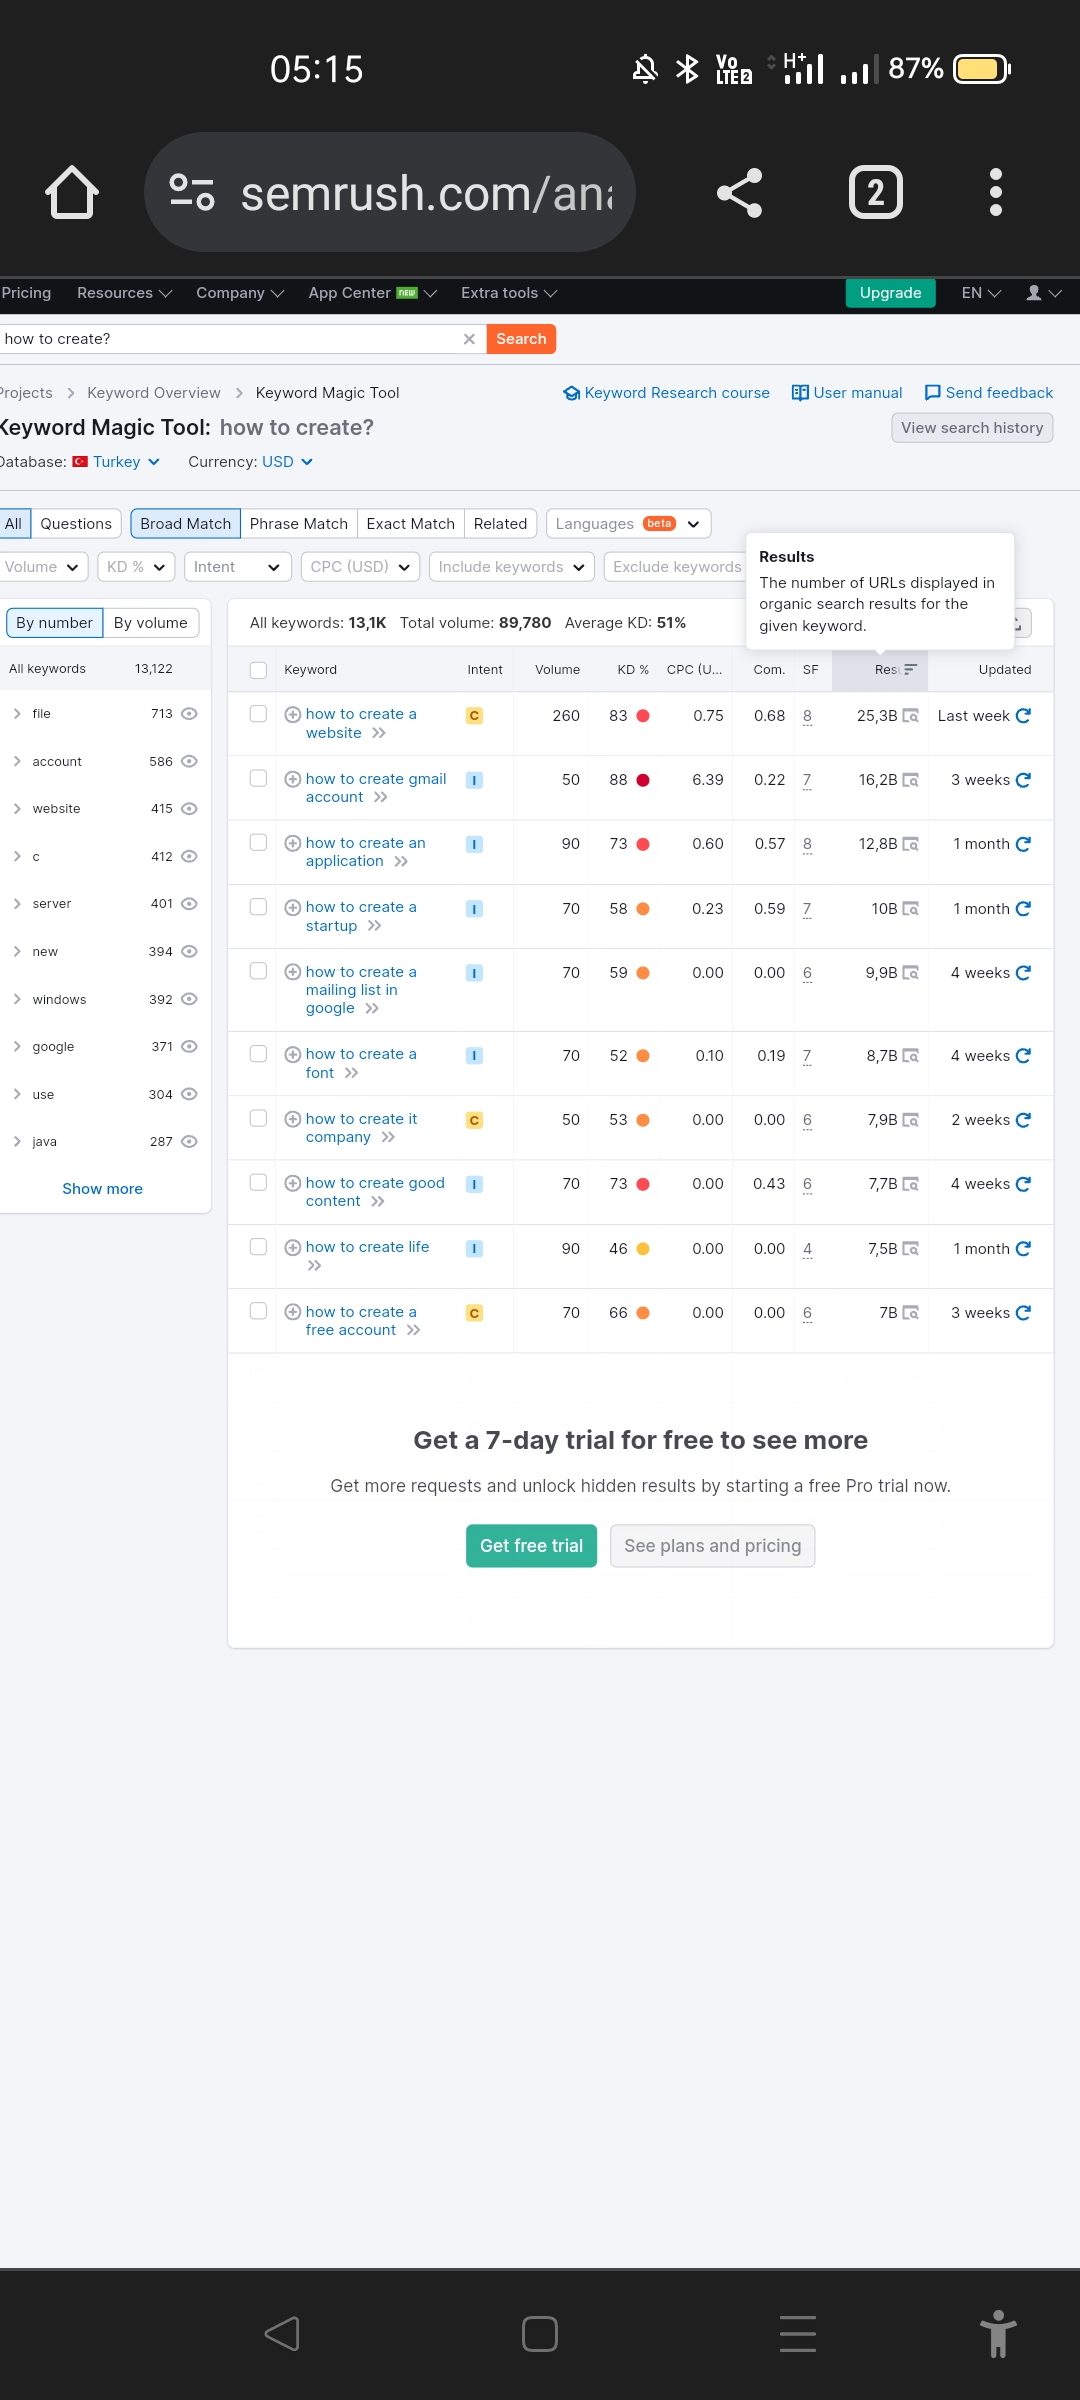Switch grouping to By volume
Image resolution: width=1080 pixels, height=2400 pixels.
(x=151, y=623)
